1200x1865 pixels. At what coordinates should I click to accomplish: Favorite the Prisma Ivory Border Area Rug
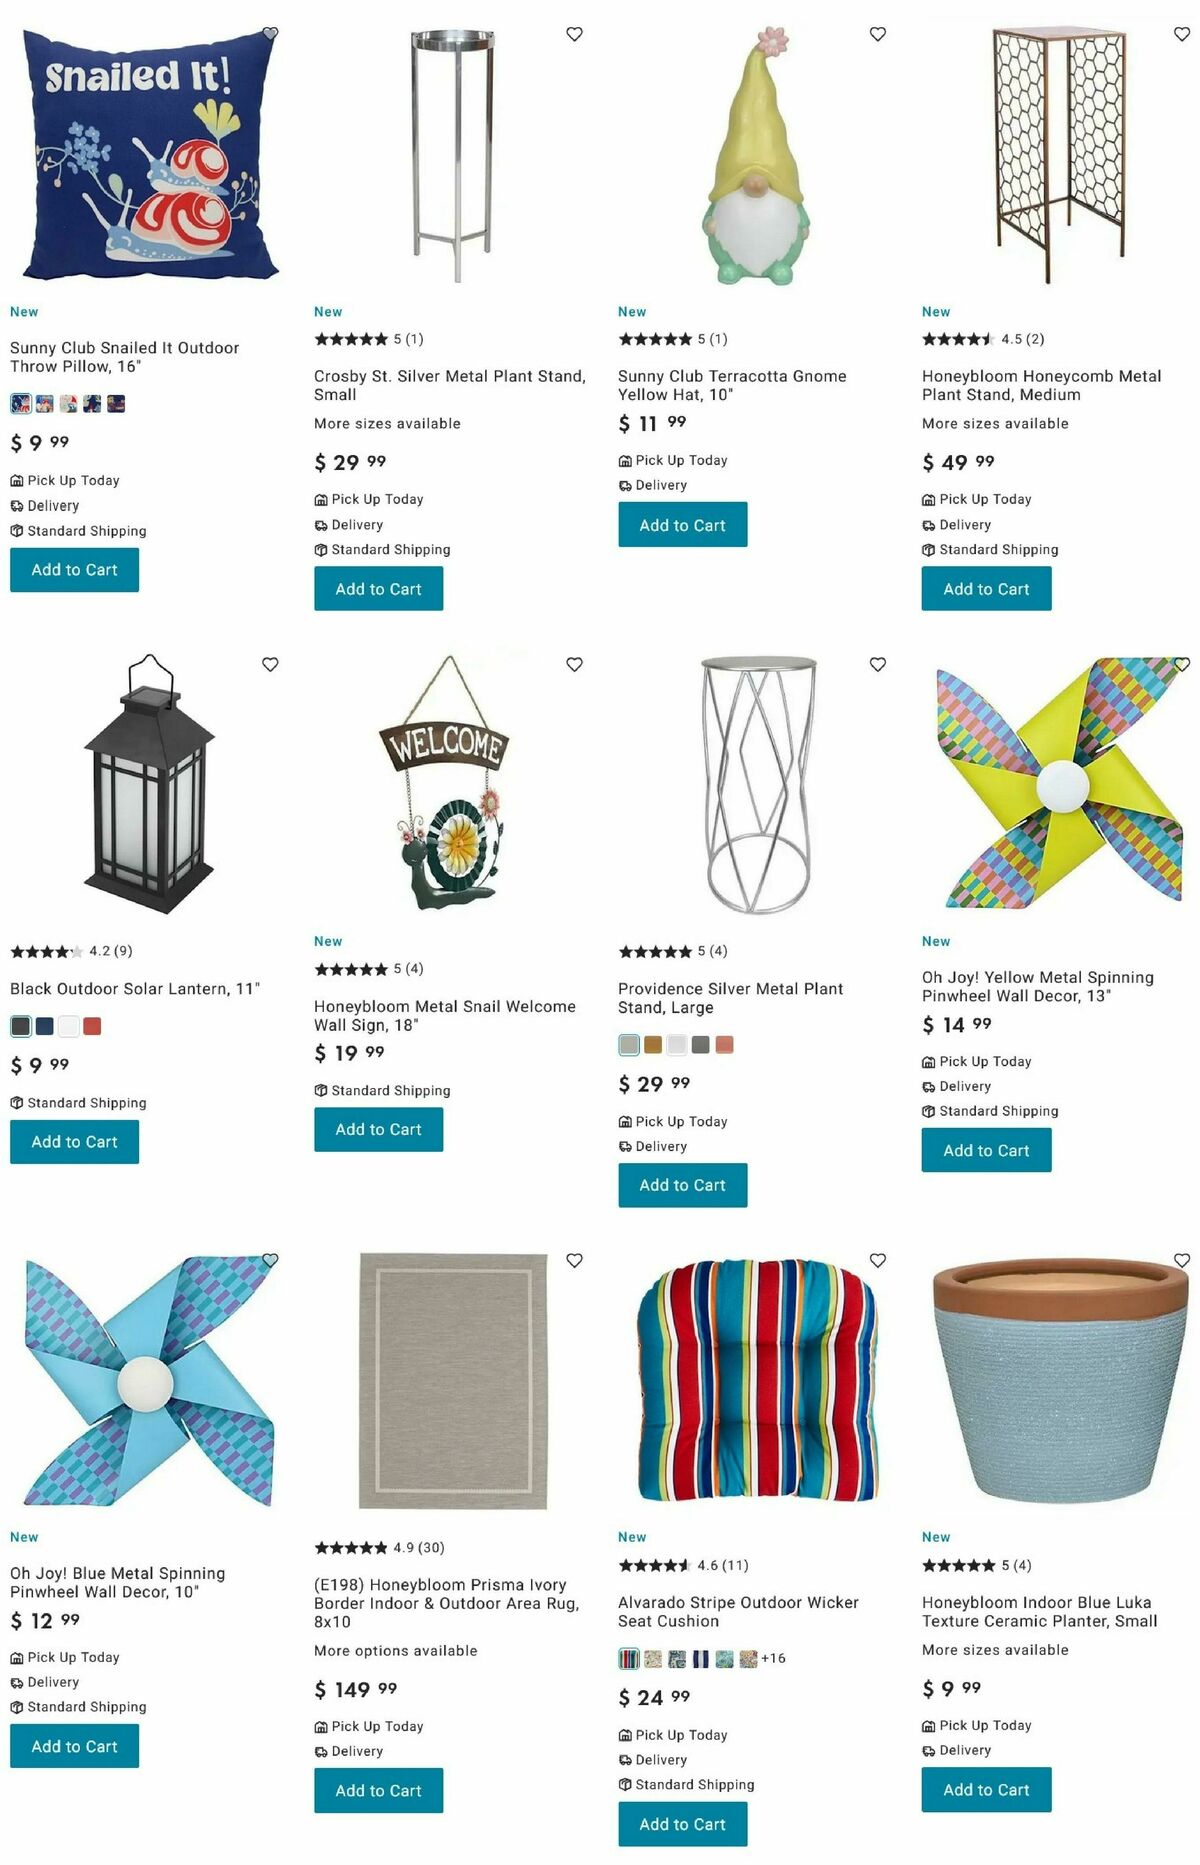tap(574, 1260)
